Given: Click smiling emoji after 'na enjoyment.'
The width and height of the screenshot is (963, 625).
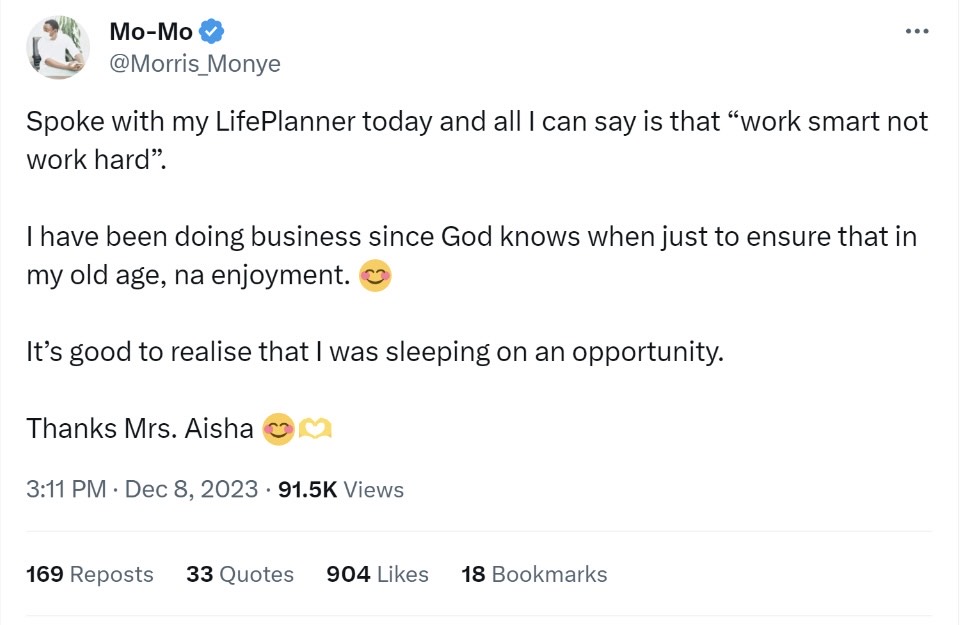Looking at the screenshot, I should [x=375, y=277].
